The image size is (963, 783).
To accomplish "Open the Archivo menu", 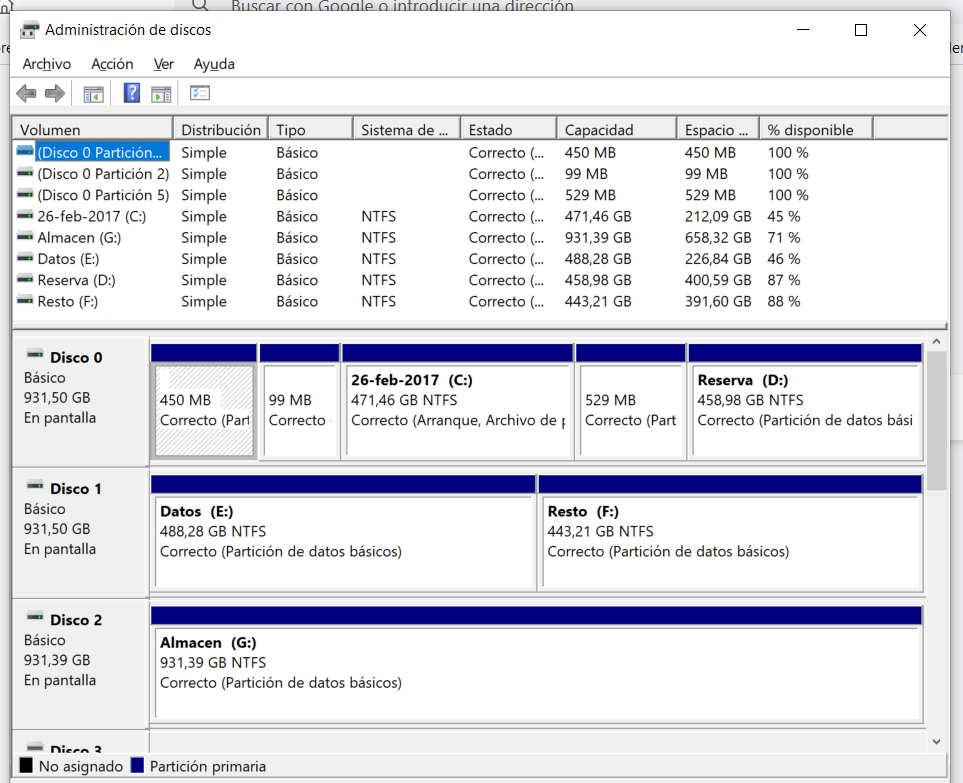I will (x=46, y=64).
